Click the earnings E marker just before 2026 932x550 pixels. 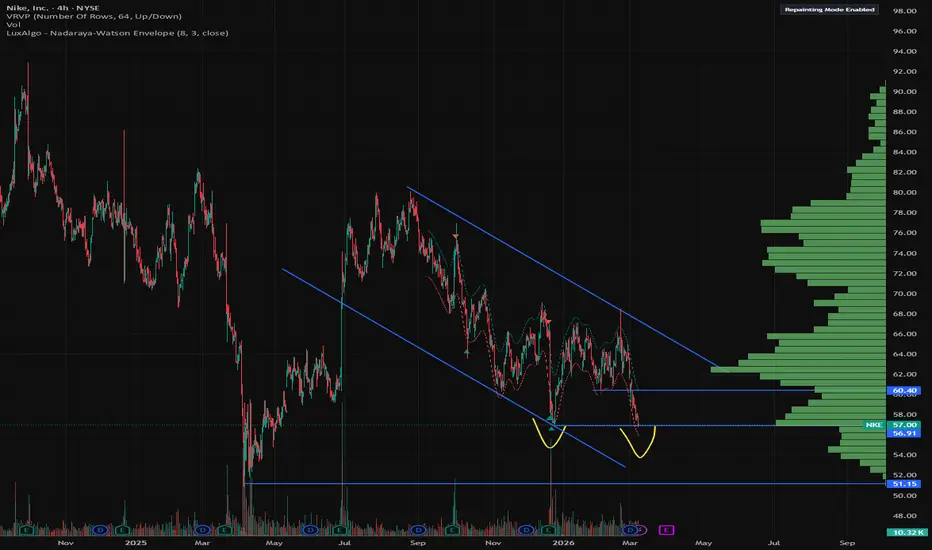pos(548,530)
